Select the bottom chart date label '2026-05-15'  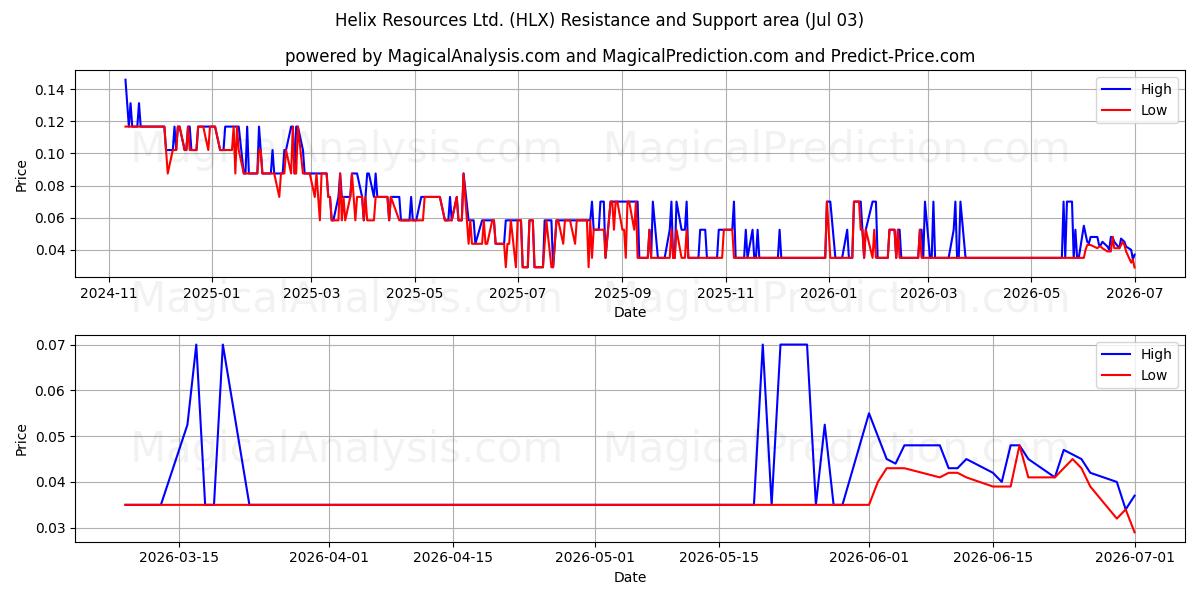[x=719, y=558]
